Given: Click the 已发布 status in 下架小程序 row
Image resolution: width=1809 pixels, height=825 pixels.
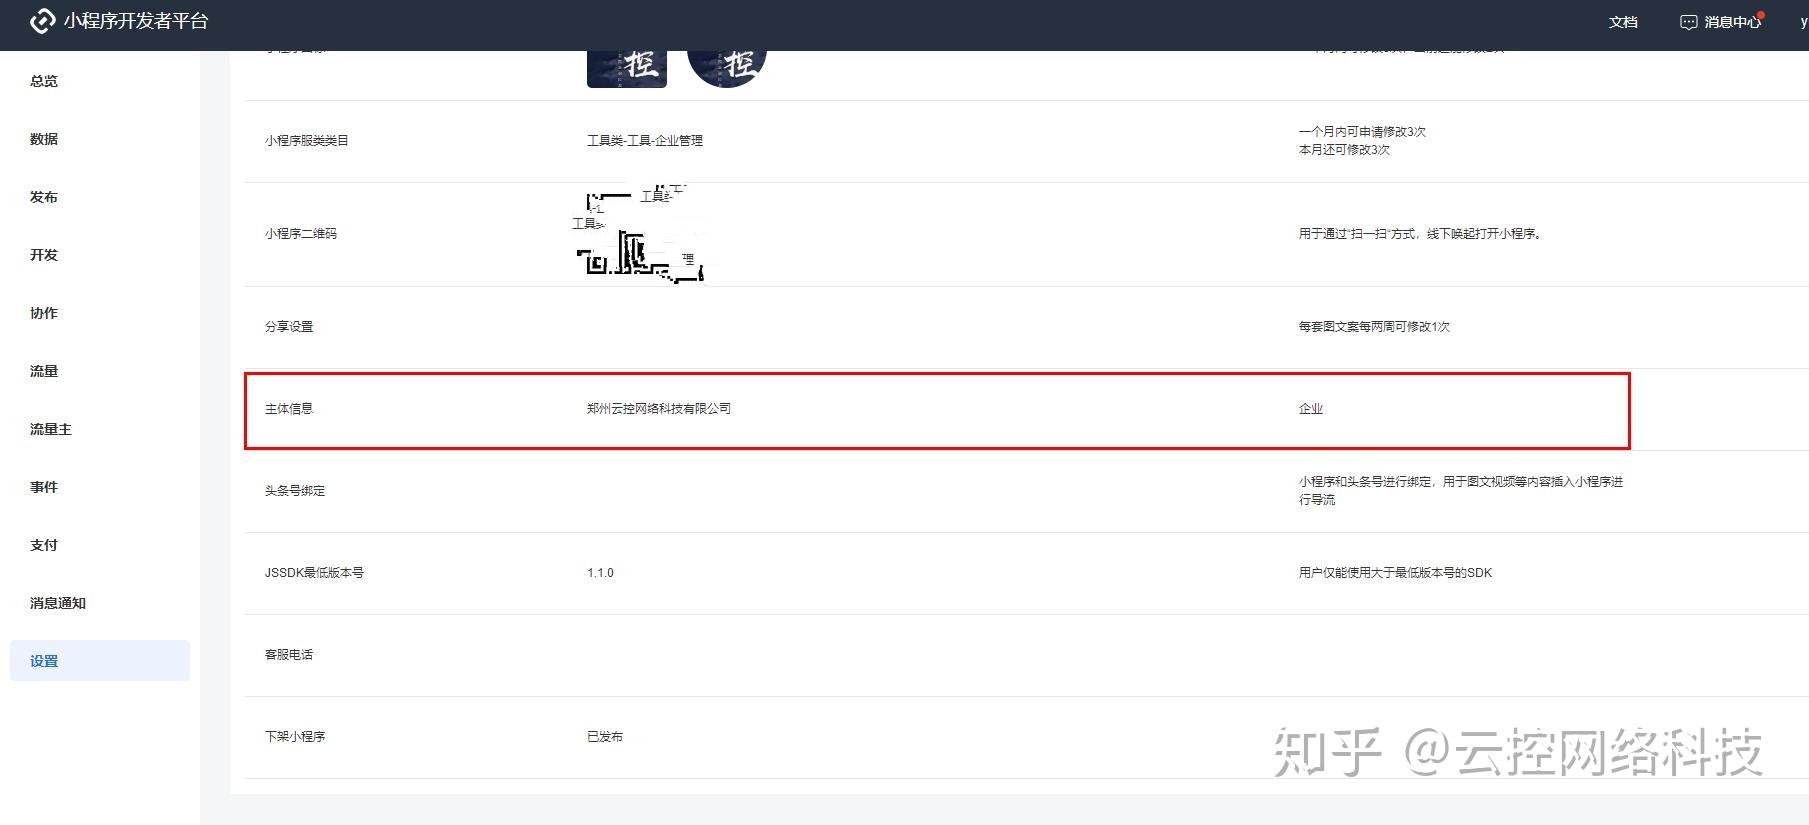Looking at the screenshot, I should (604, 737).
